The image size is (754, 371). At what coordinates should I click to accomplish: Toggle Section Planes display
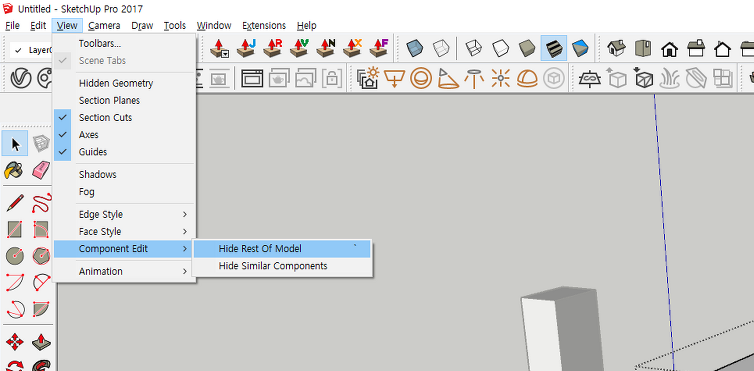pos(125,100)
